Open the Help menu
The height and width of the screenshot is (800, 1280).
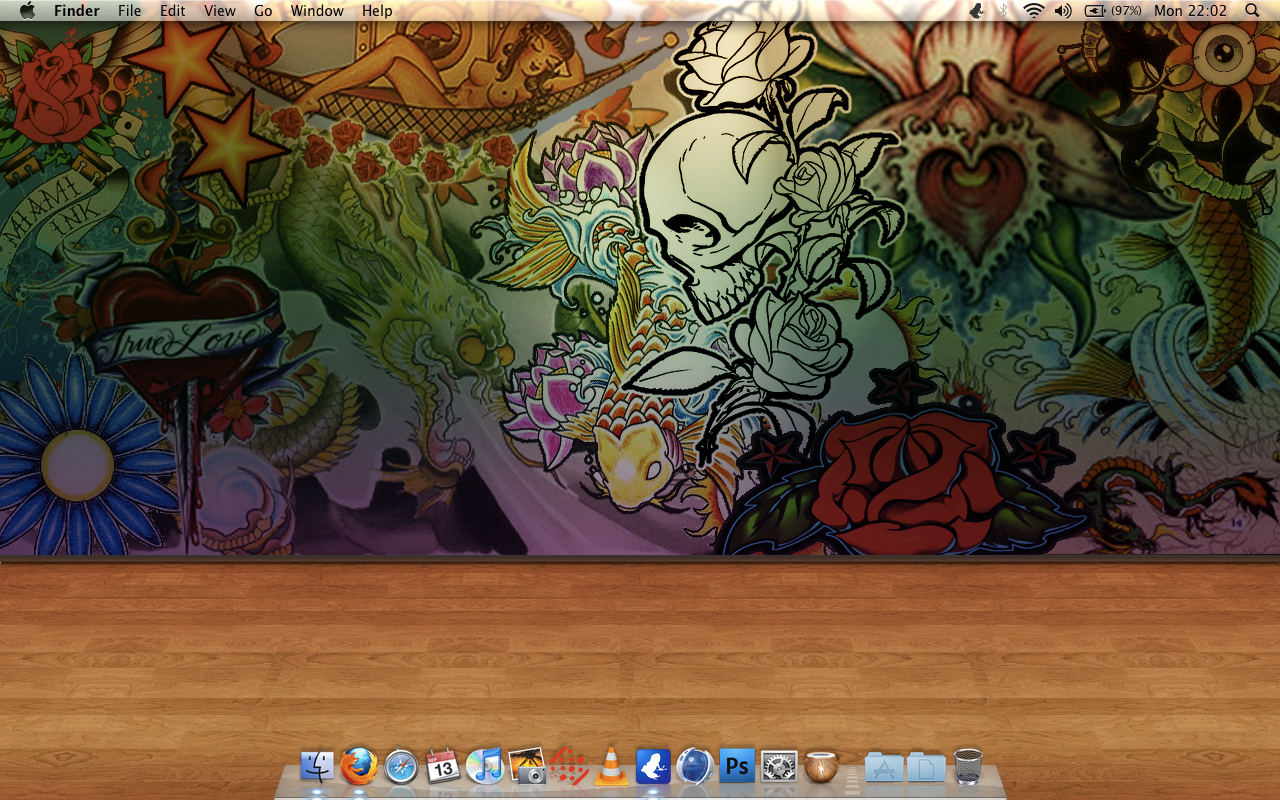(377, 11)
